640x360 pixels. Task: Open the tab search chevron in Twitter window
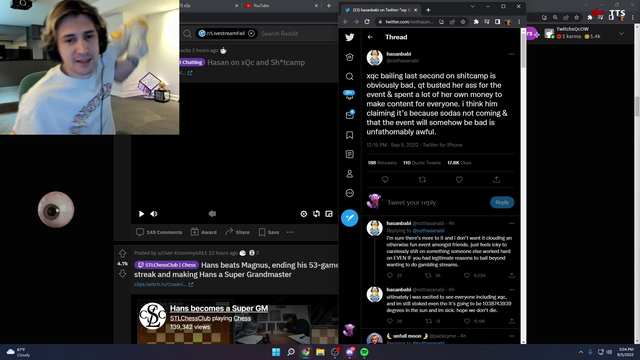tap(473, 7)
